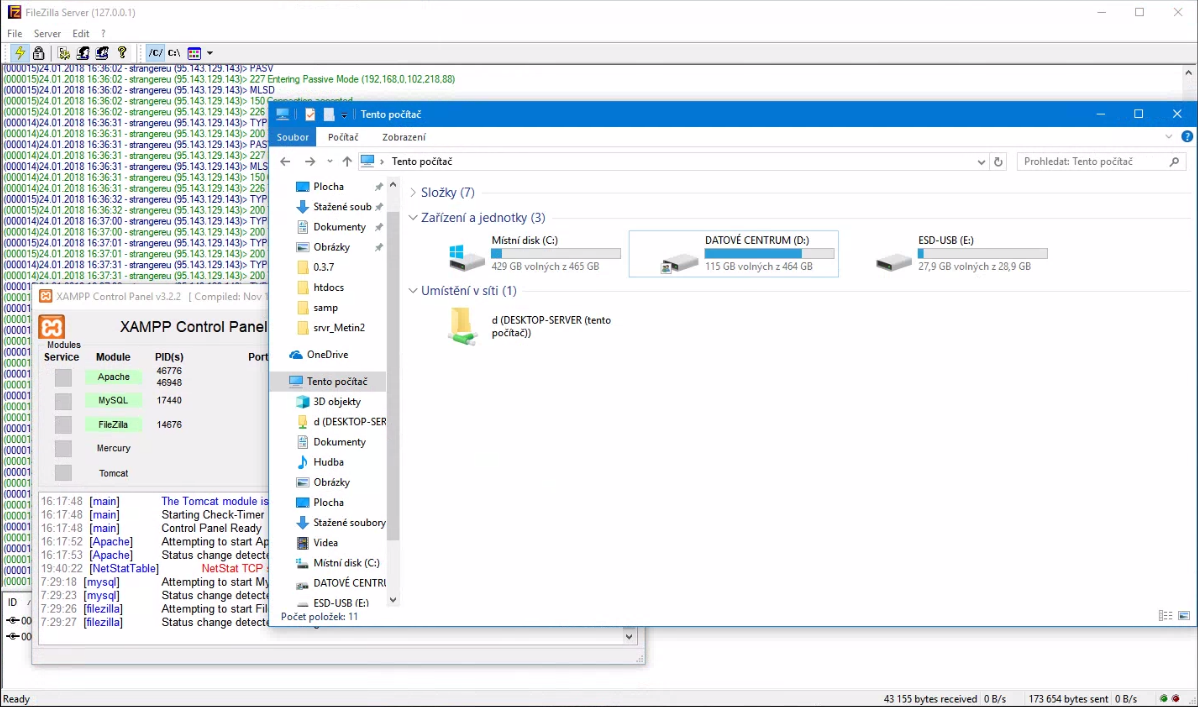Collapse the Umístění v síti section
Image resolution: width=1198 pixels, height=707 pixels.
tap(413, 291)
